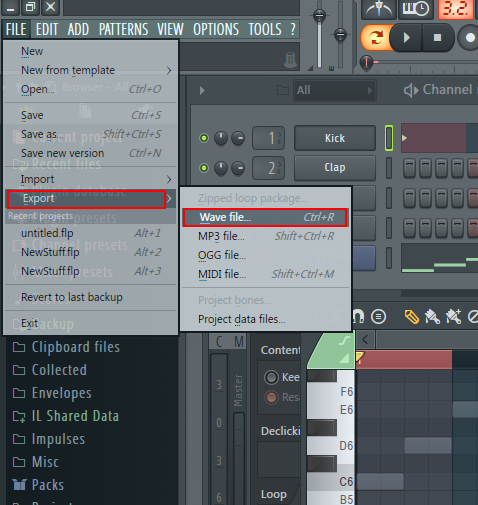
Task: Open the EDIT menu
Action: pos(47,29)
